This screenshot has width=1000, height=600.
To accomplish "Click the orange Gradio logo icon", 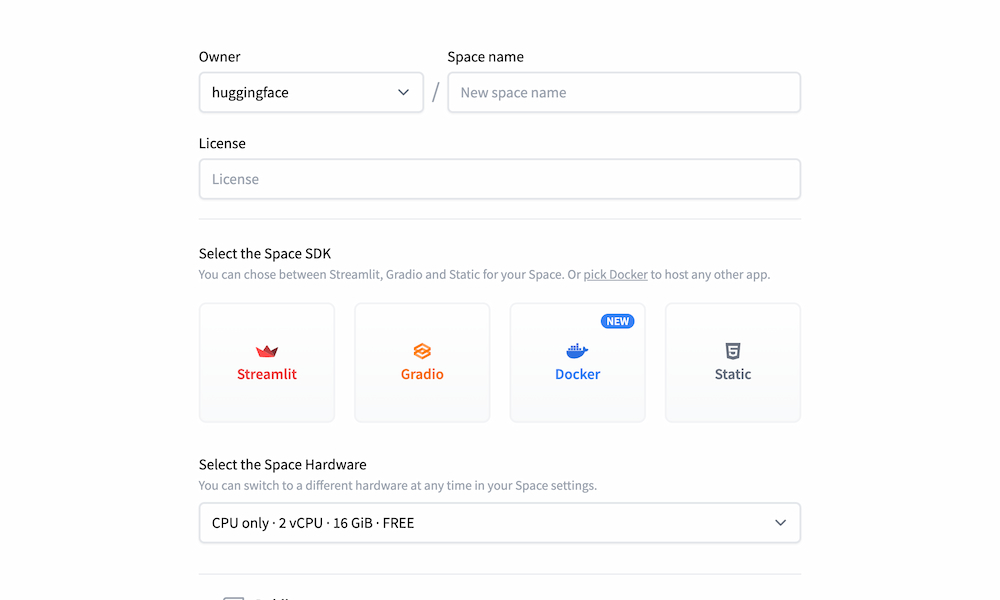I will pyautogui.click(x=422, y=351).
